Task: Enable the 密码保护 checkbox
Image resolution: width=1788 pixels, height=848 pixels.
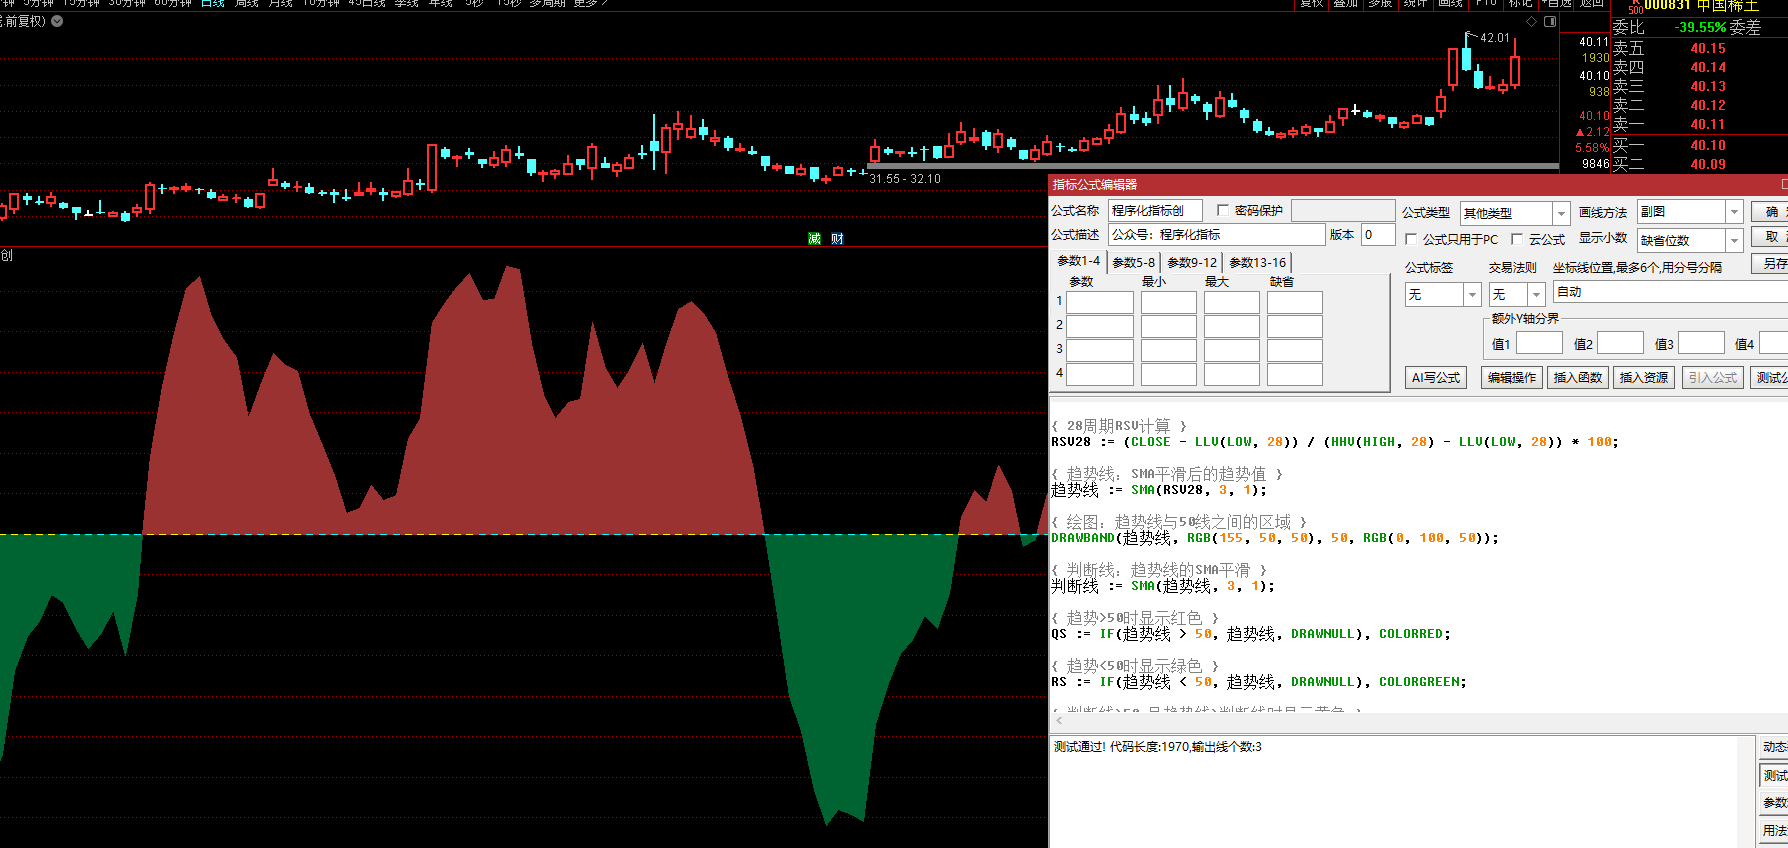Action: (x=1222, y=210)
